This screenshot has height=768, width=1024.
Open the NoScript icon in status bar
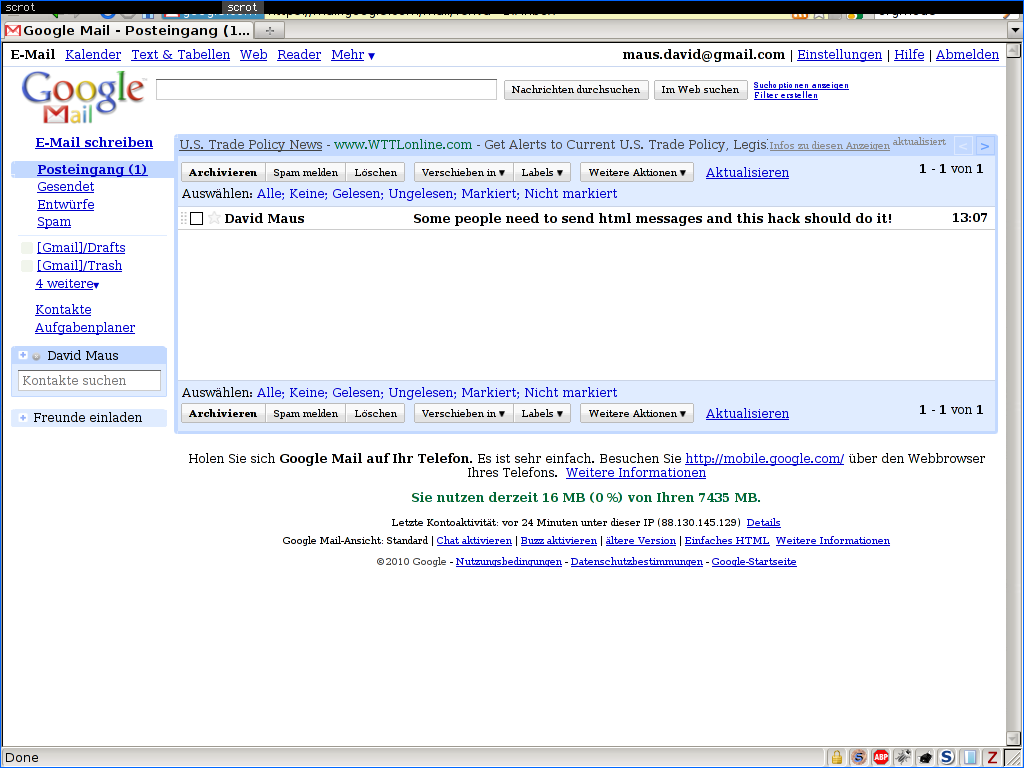tap(859, 758)
